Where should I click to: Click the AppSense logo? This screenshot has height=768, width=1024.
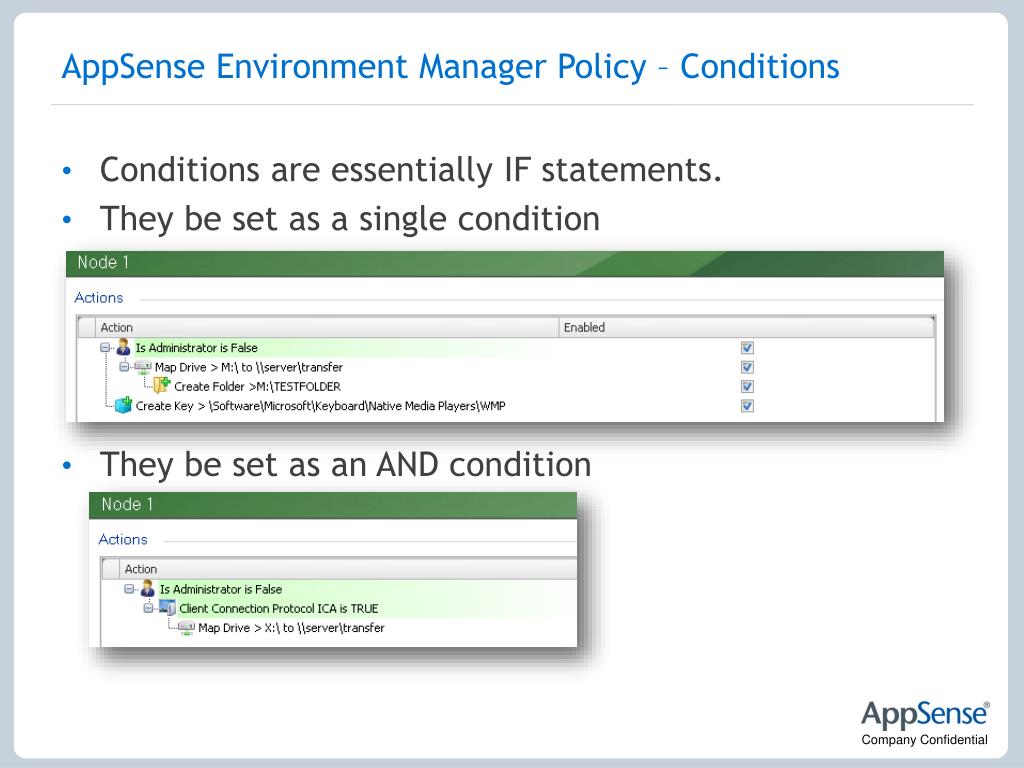pyautogui.click(x=925, y=714)
